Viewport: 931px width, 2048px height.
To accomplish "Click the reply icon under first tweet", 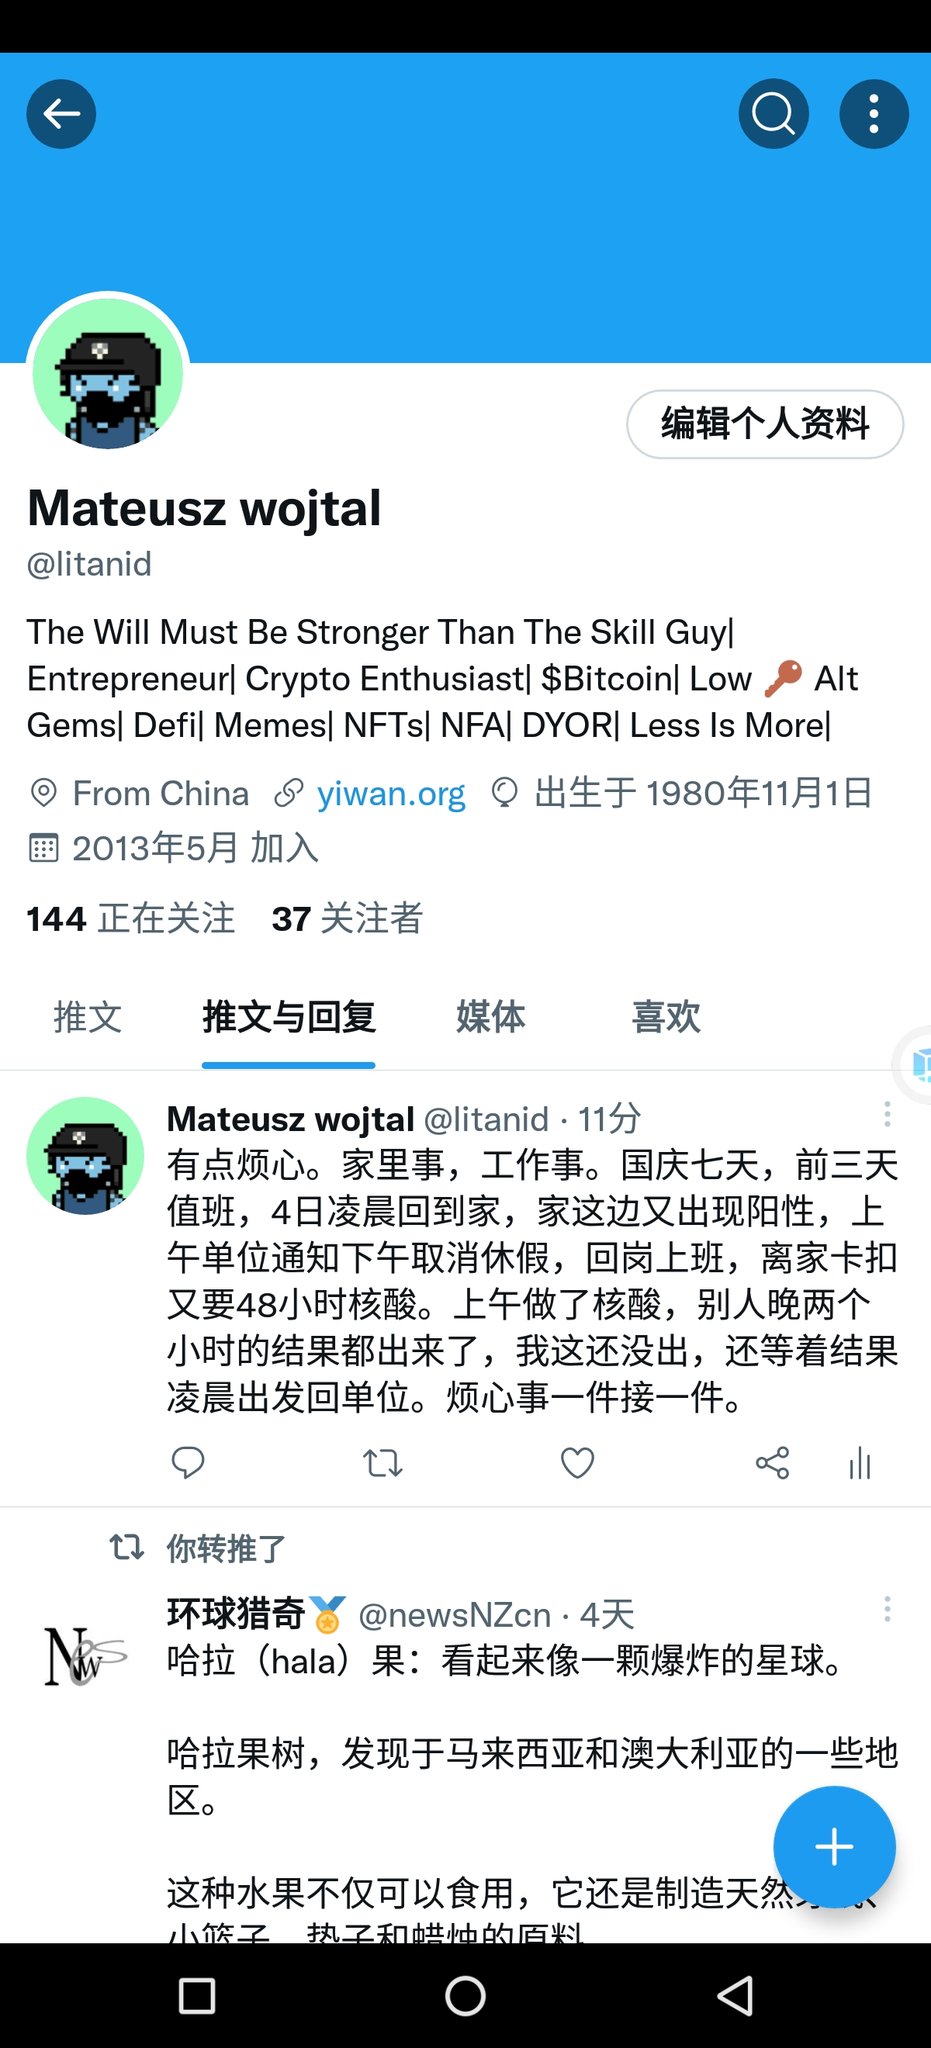I will point(188,1463).
